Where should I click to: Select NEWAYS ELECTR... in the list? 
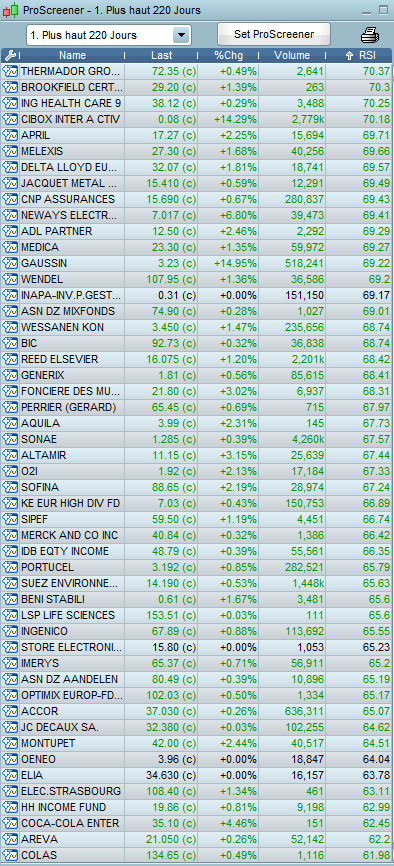pyautogui.click(x=69, y=215)
